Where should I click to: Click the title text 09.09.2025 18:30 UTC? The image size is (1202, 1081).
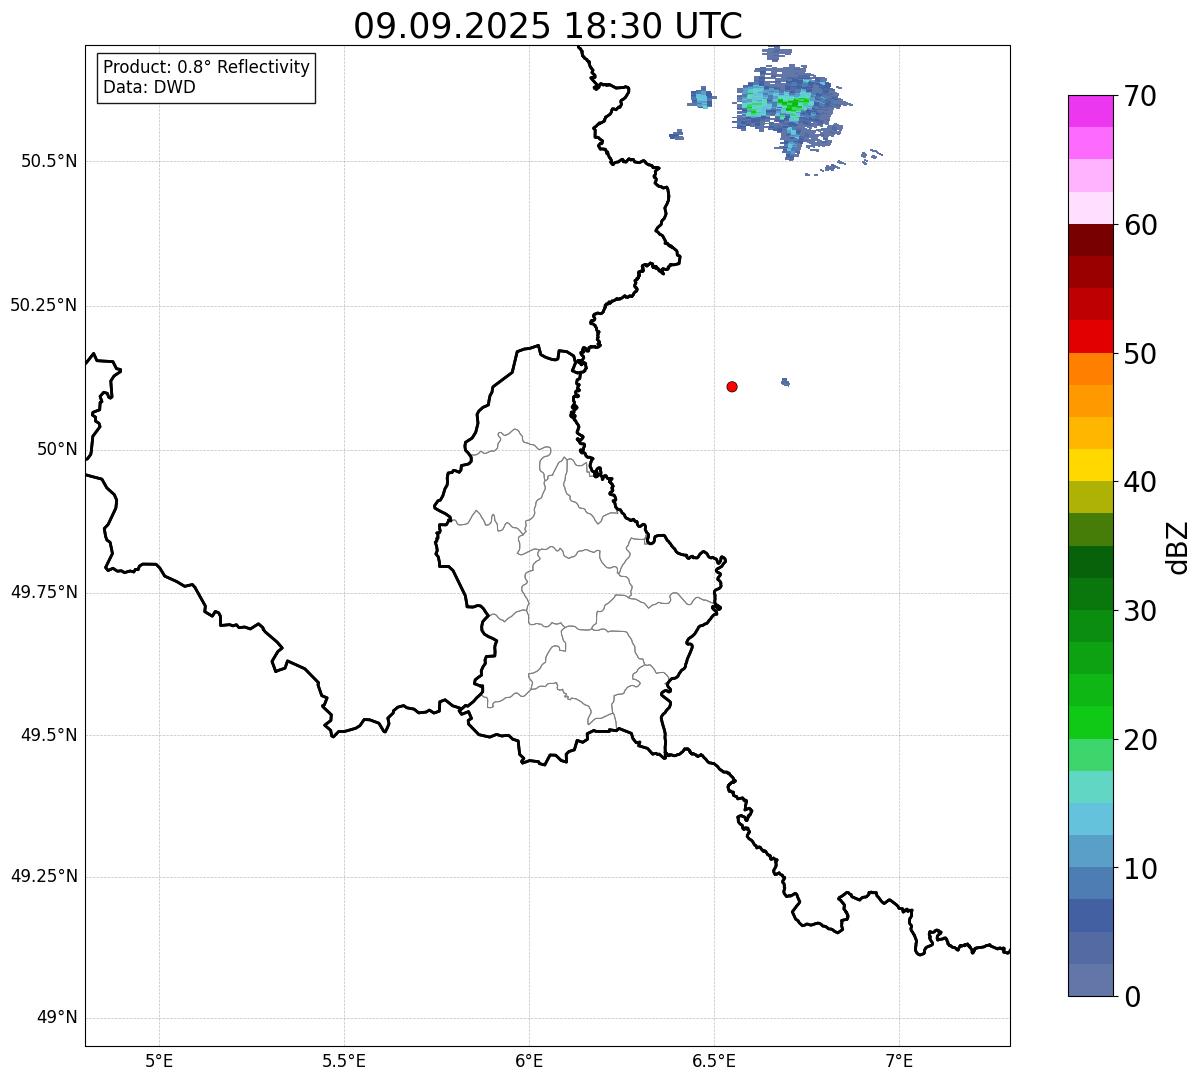[548, 26]
